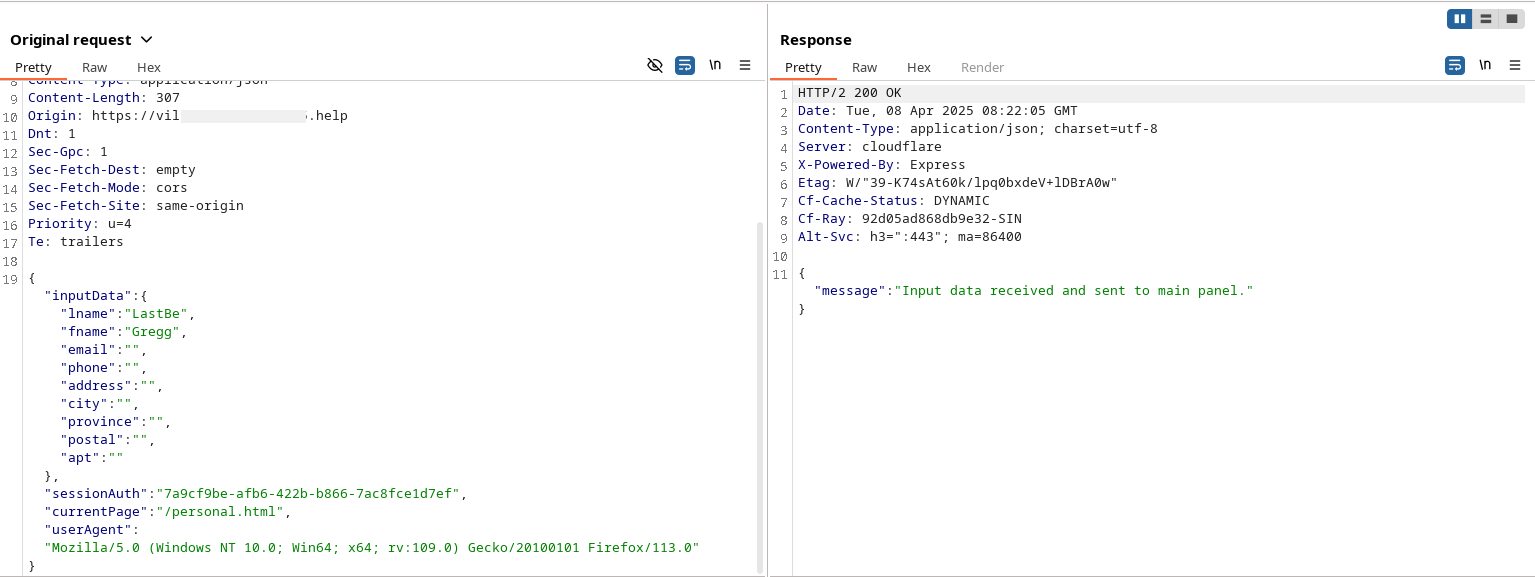Toggle the blue pause button at top right
The width and height of the screenshot is (1535, 577).
(1459, 18)
